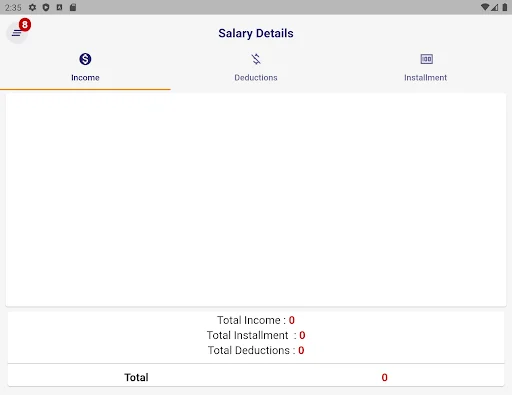This screenshot has width=512, height=395.
Task: Click the Salary Details title
Action: pyautogui.click(x=256, y=33)
